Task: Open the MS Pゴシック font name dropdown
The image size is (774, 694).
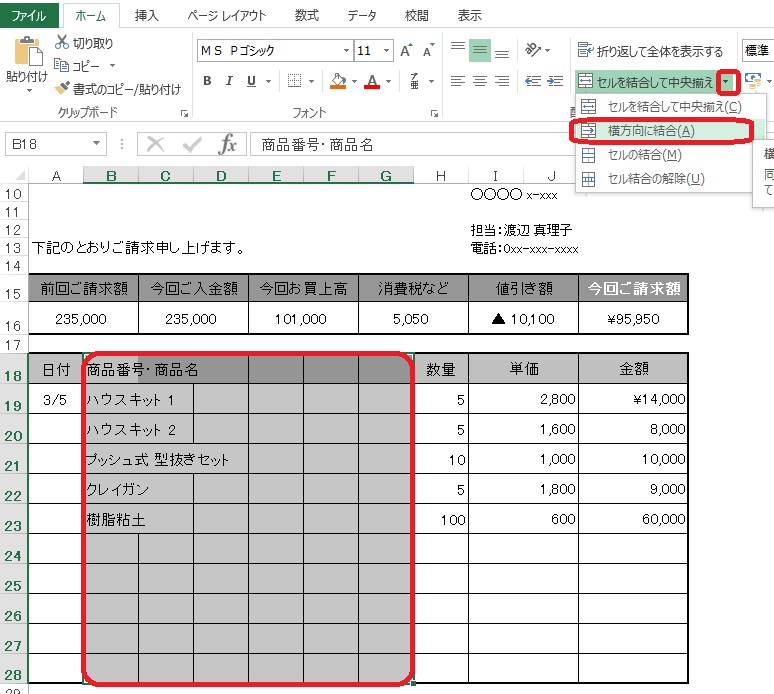Action: pos(346,51)
